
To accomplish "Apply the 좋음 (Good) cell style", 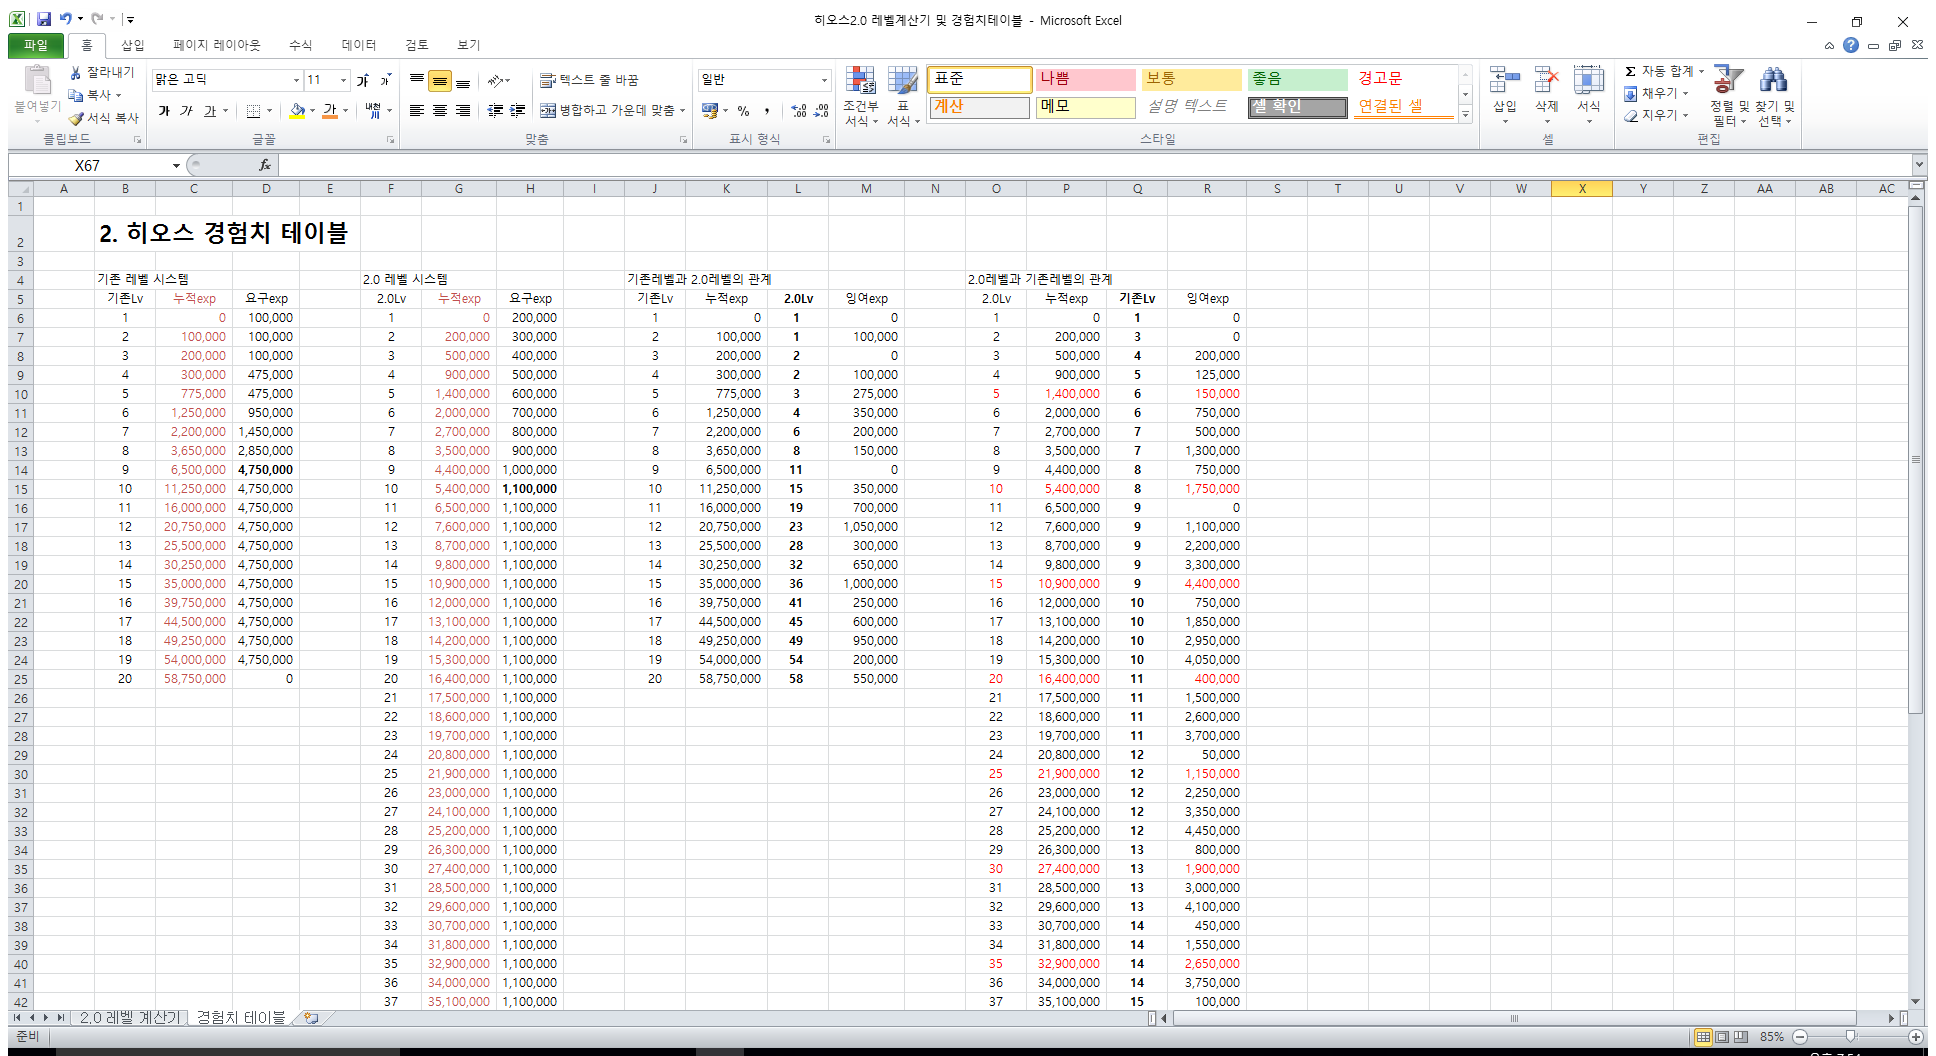I will (1297, 79).
